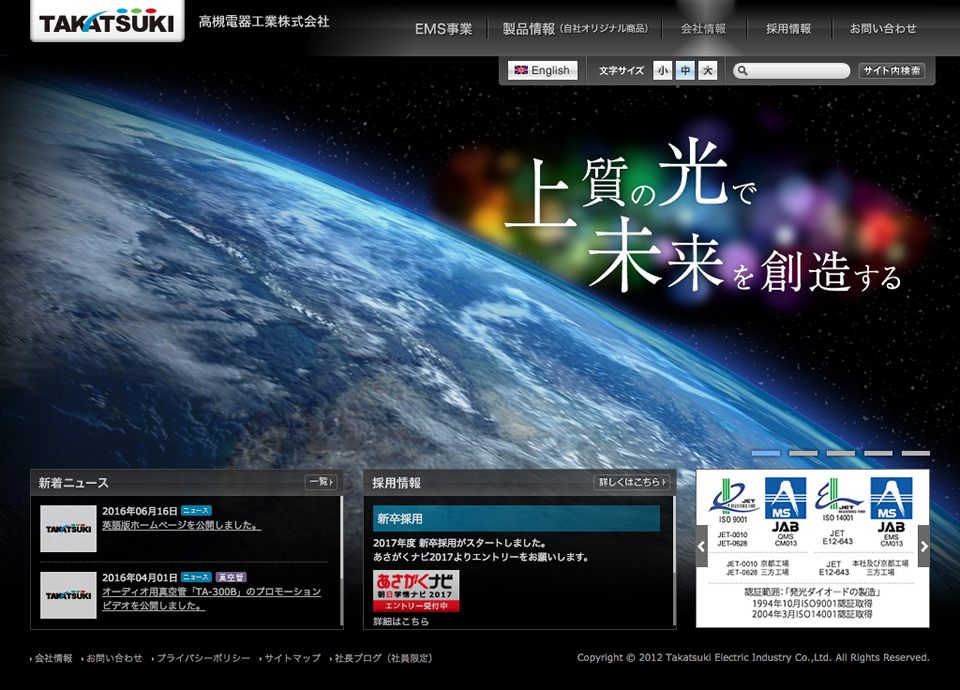The image size is (960, 690).
Task: Select the fifth slideshow indicator bar
Action: pos(915,454)
